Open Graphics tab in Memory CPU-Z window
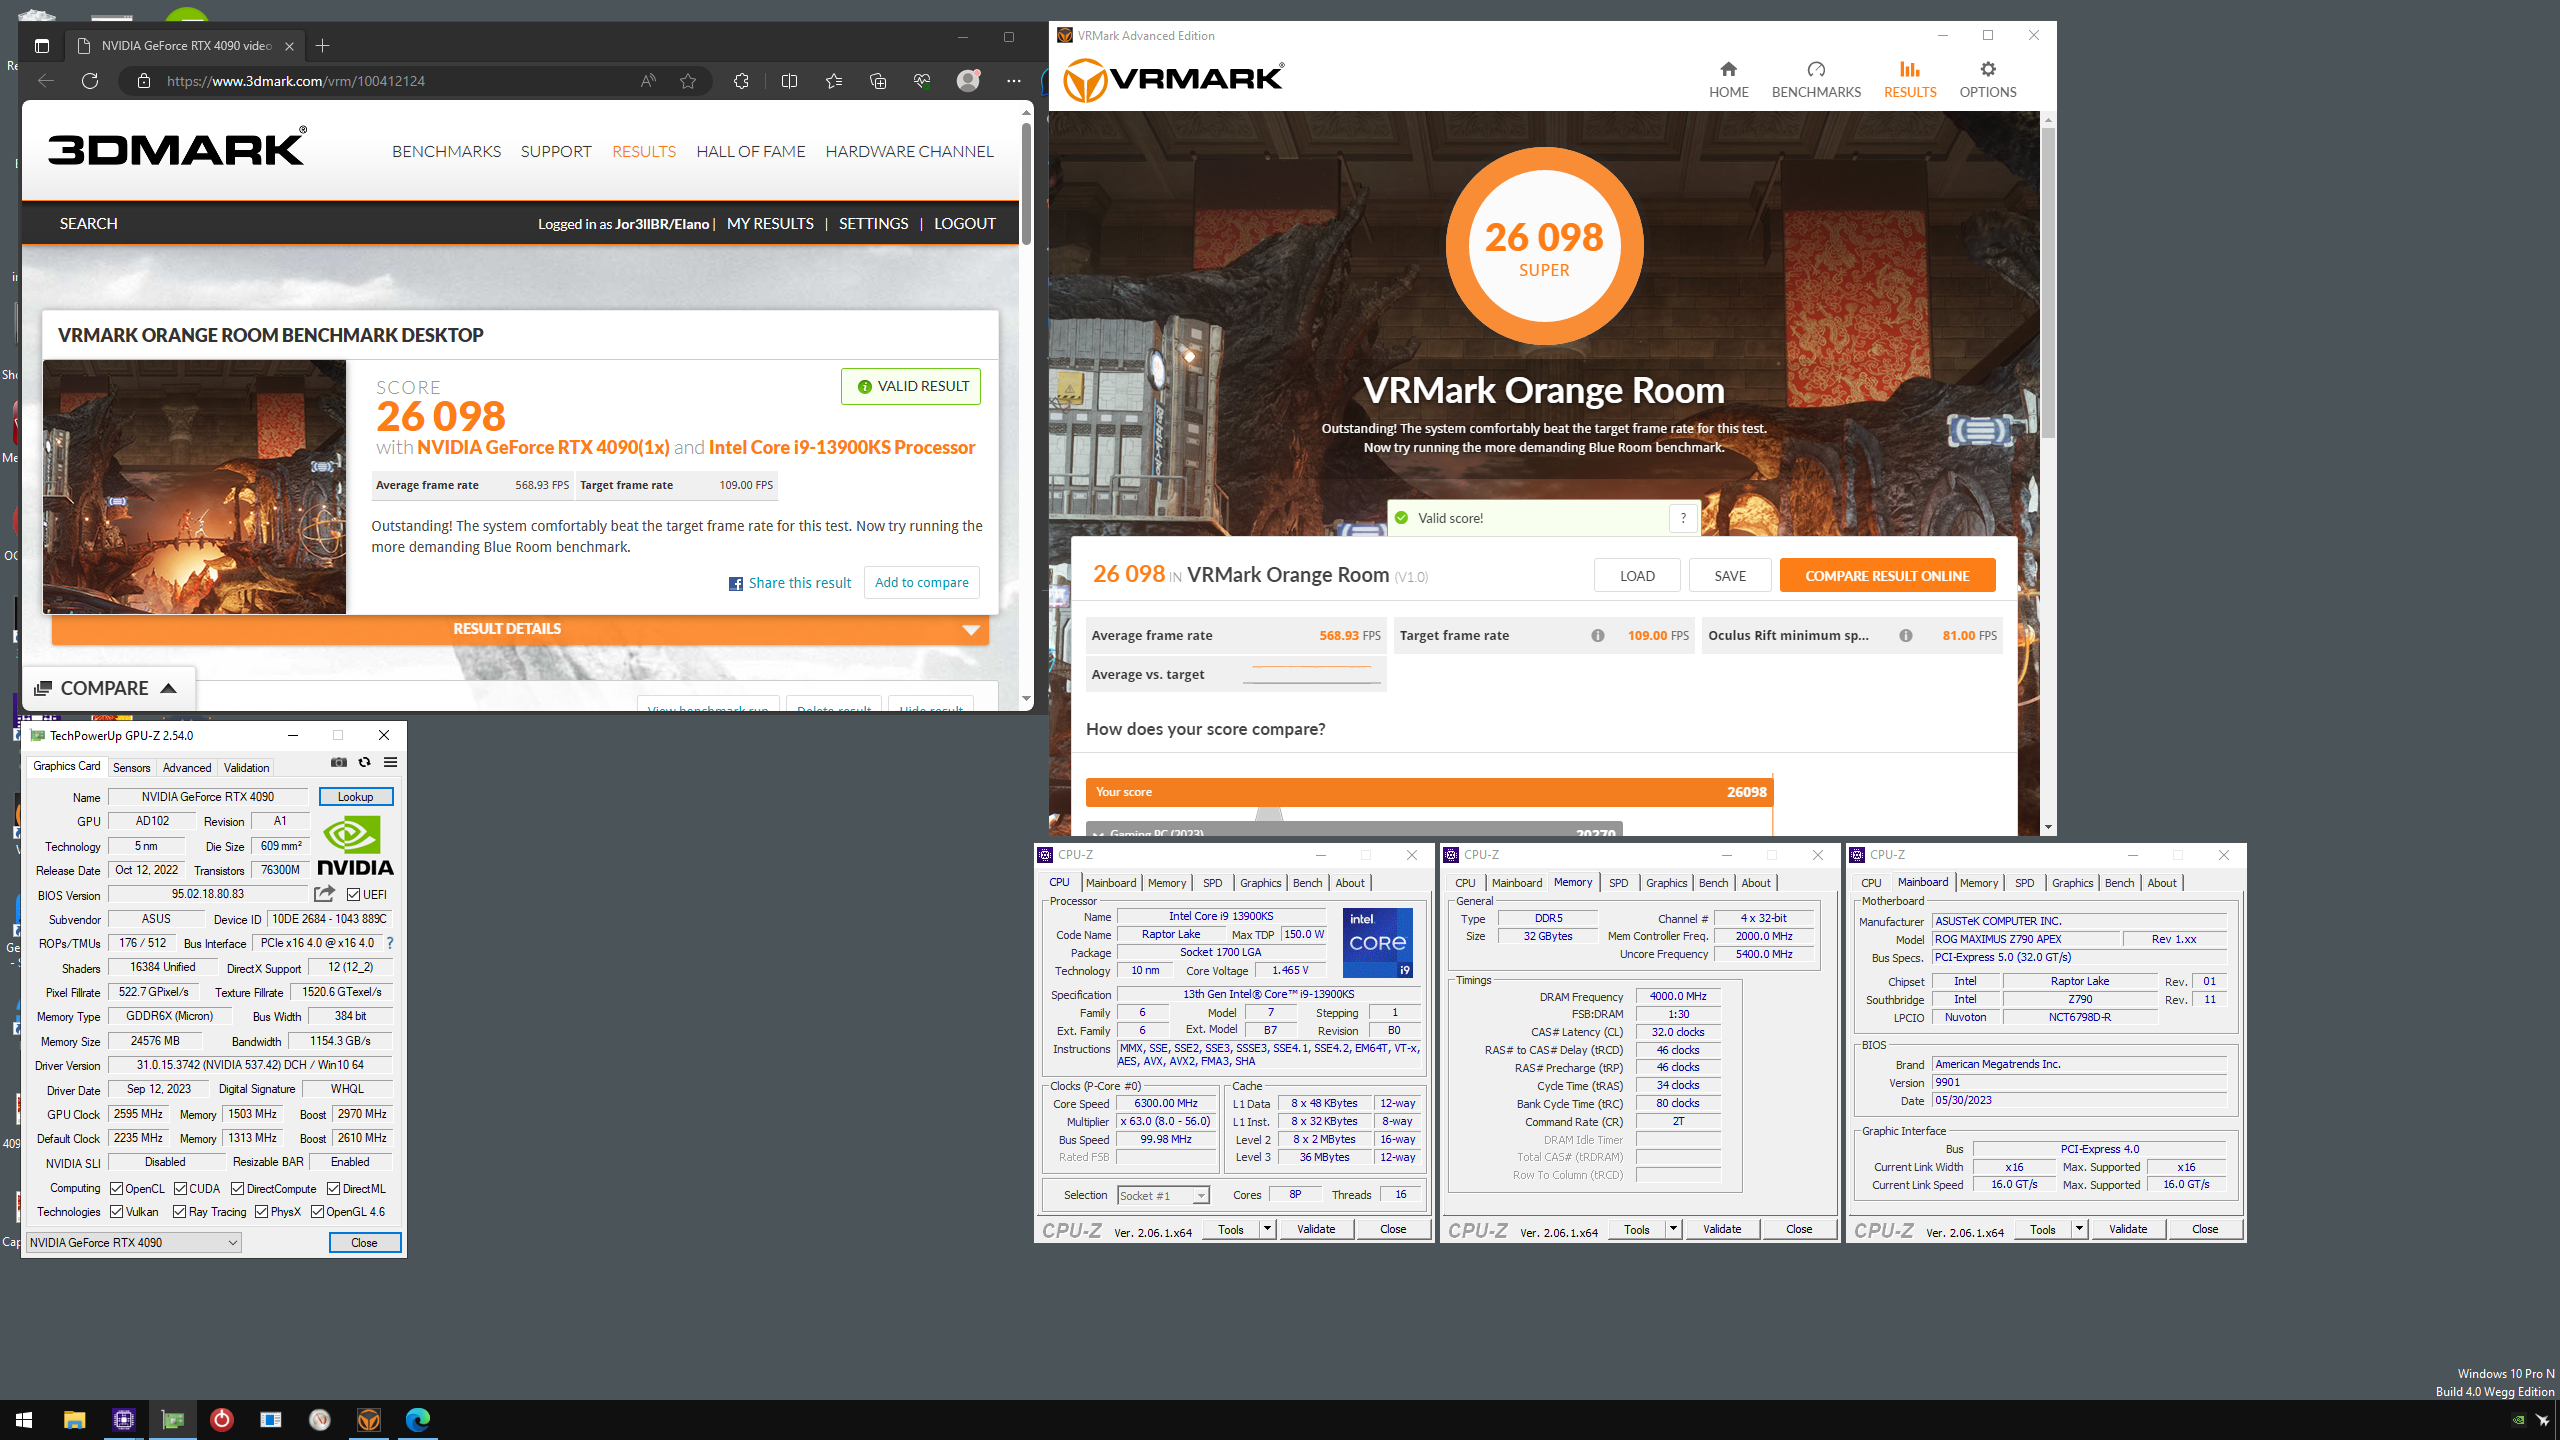Image resolution: width=2560 pixels, height=1440 pixels. click(1666, 883)
